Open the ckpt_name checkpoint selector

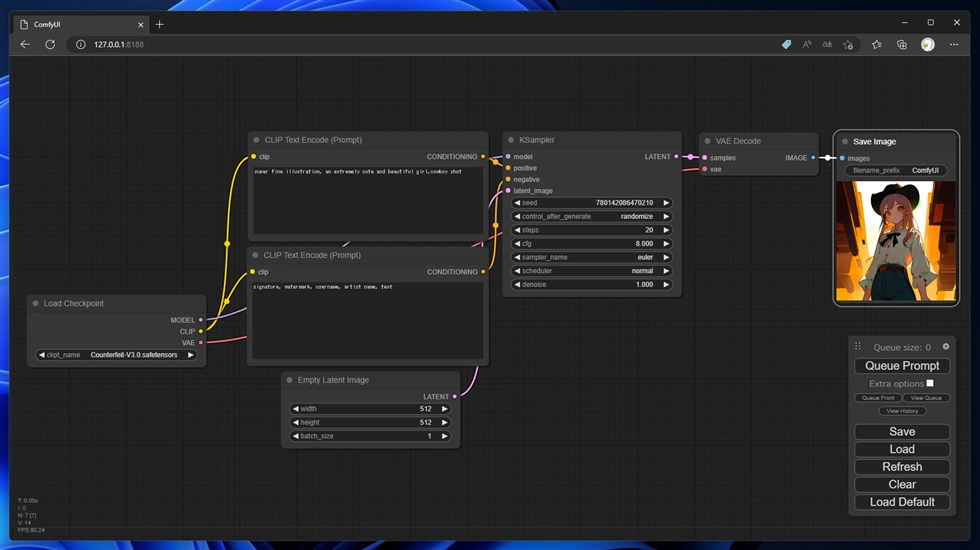(116, 355)
